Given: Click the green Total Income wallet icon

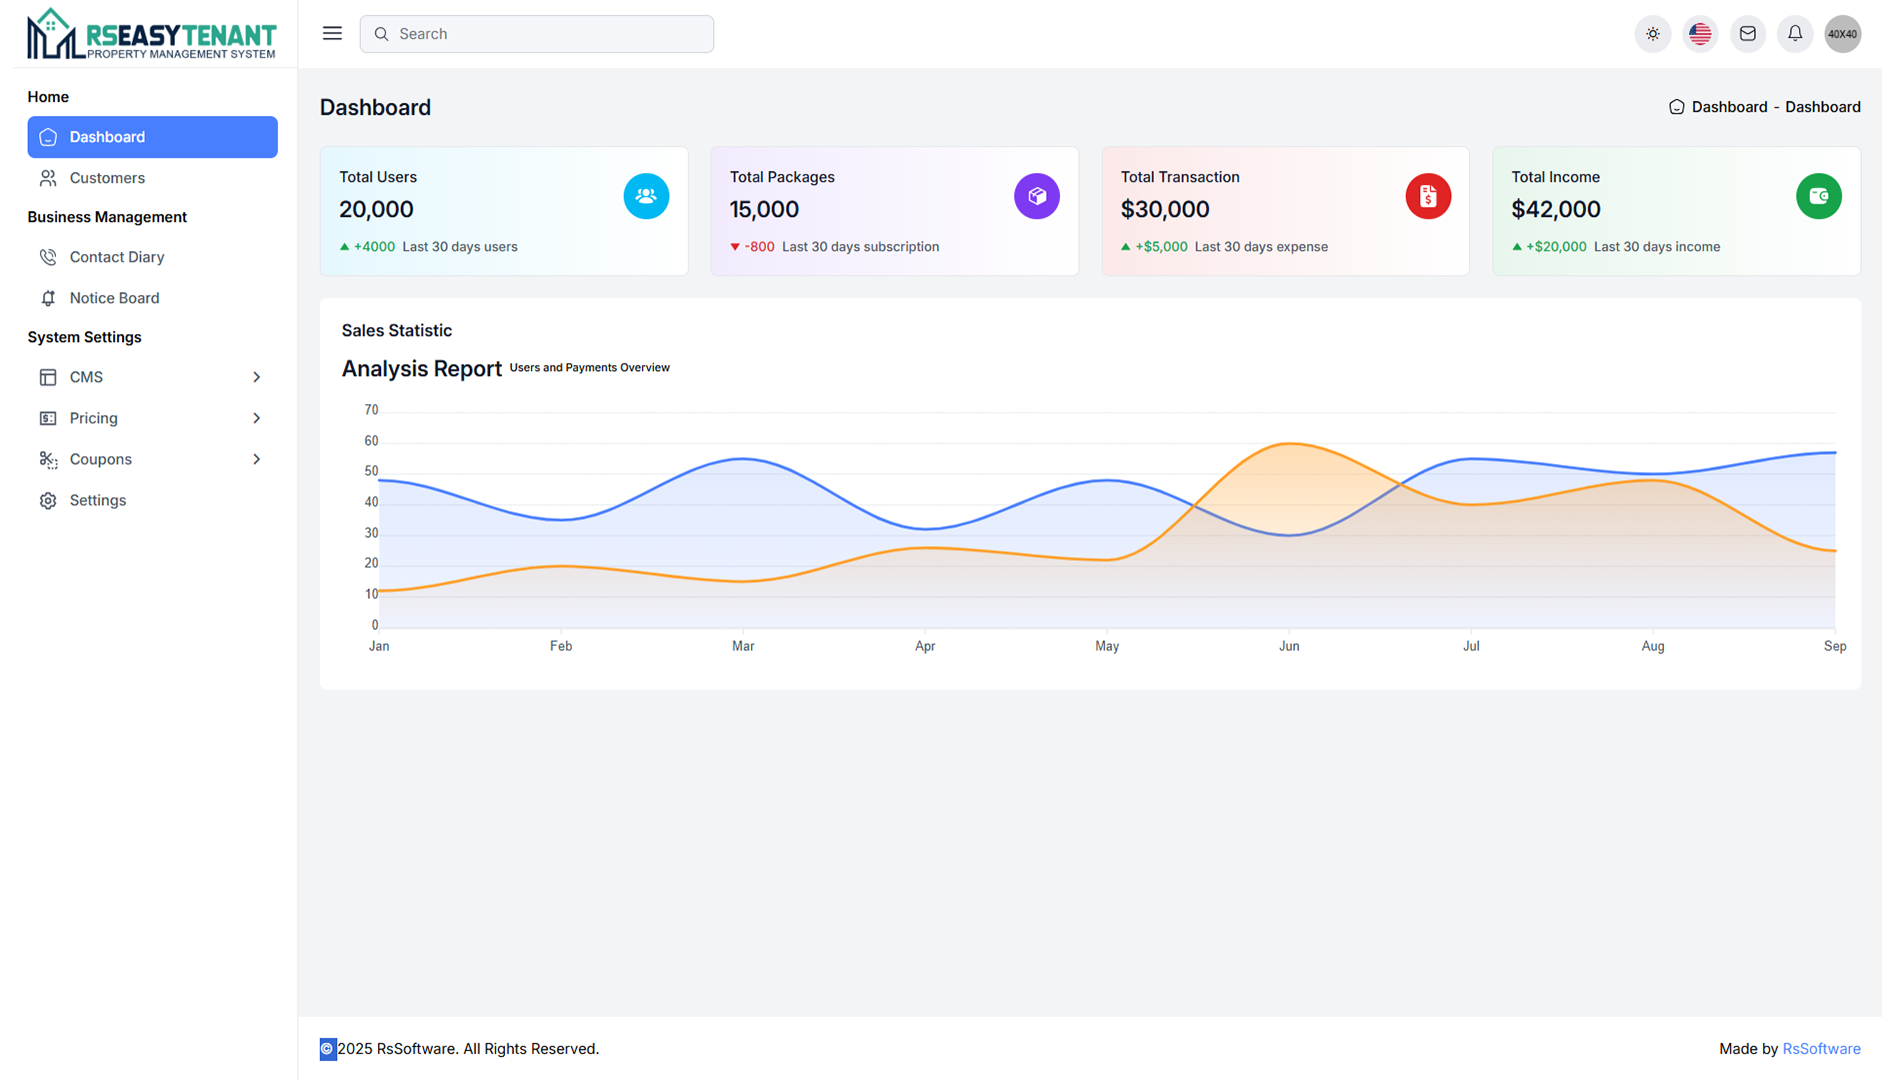Looking at the screenshot, I should point(1818,196).
